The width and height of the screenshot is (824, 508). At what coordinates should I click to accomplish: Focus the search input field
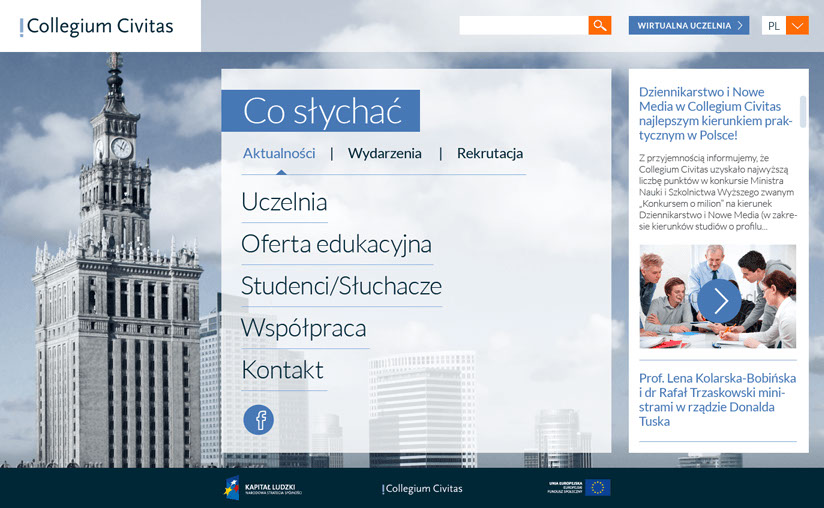click(x=524, y=25)
